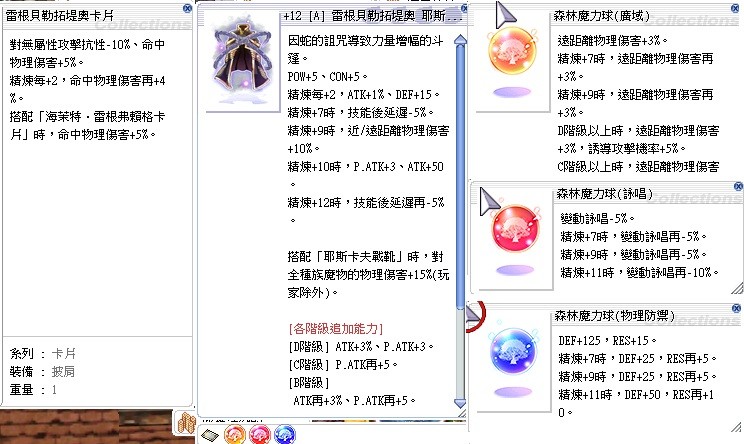The height and width of the screenshot is (444, 744).
Task: Click the '系列 : 卡片' row
Action: point(43,354)
